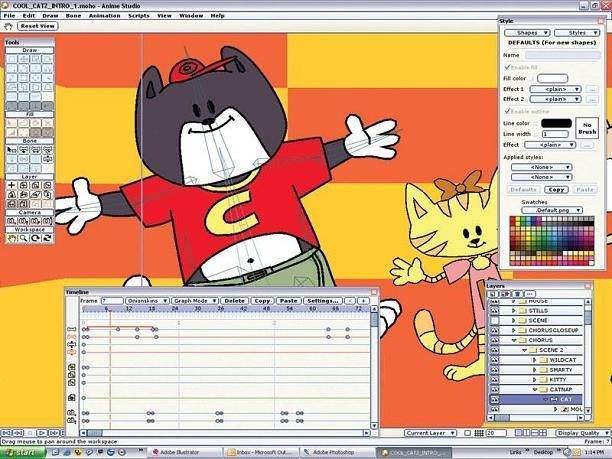Screen dimensions: 612x459
Task: Click the No Brush button
Action: (x=587, y=128)
